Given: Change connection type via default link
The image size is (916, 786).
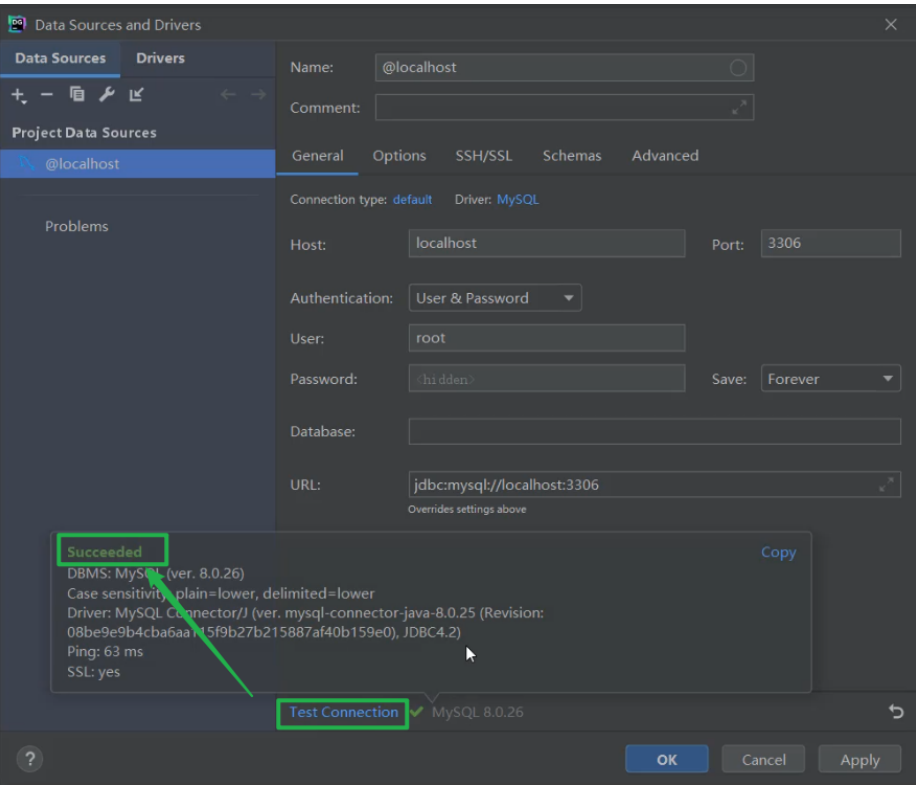Looking at the screenshot, I should coord(412,200).
